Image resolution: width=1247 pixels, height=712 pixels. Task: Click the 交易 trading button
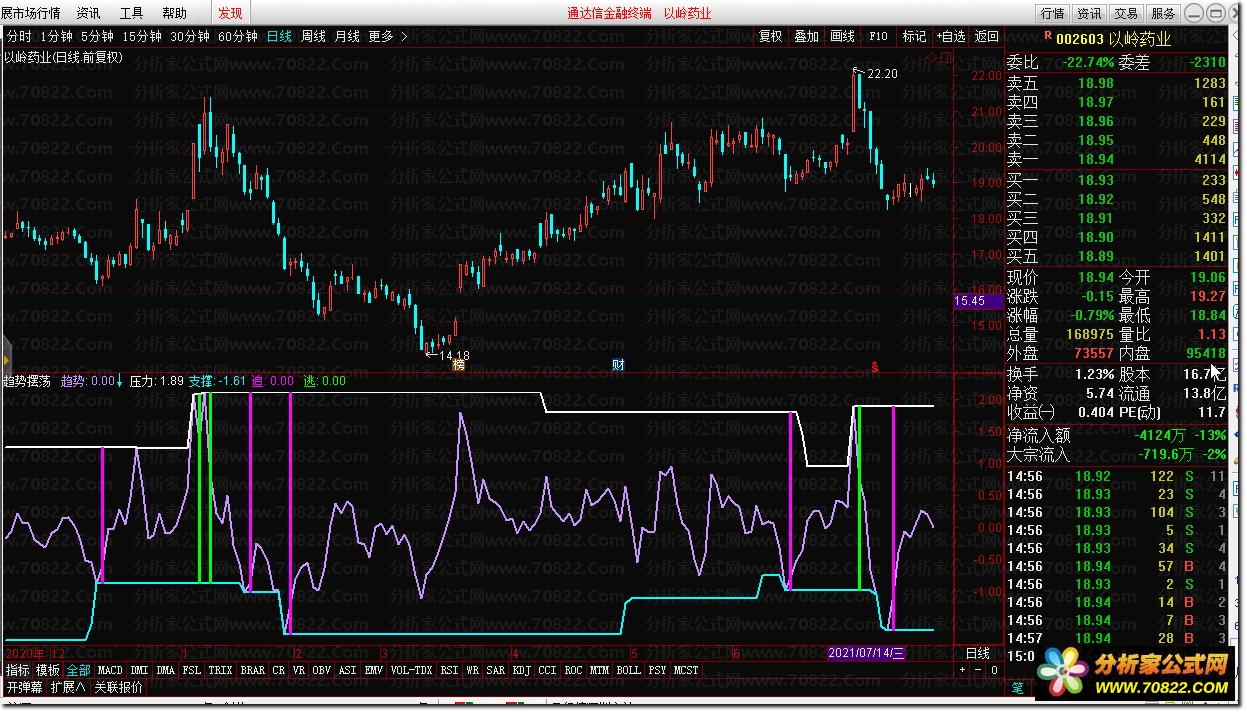click(x=1126, y=13)
